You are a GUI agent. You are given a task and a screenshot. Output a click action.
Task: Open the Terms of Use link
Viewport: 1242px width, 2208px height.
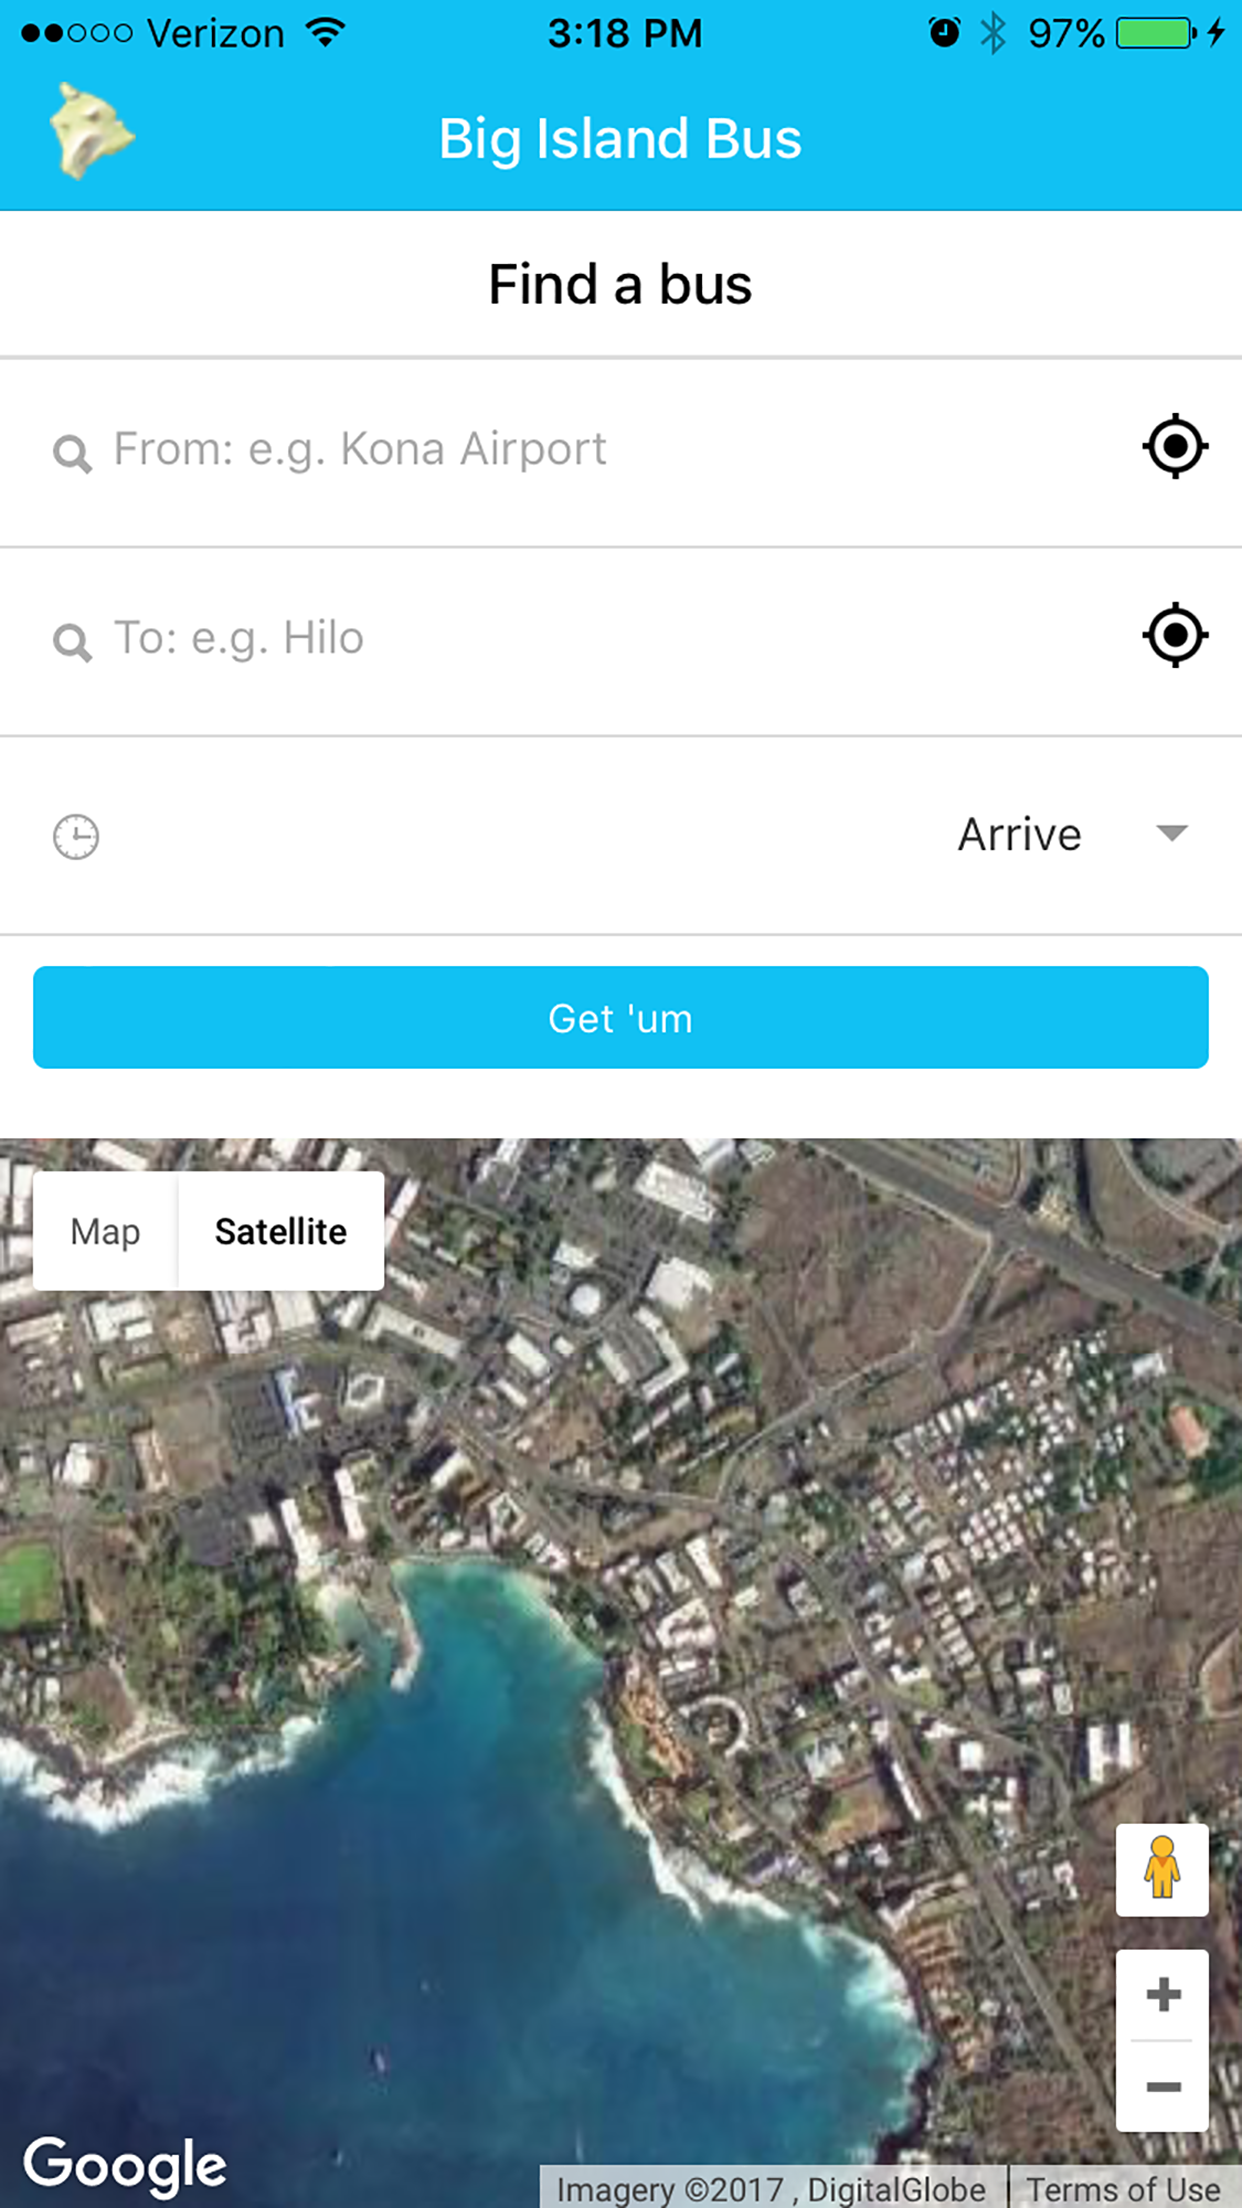1123,2189
